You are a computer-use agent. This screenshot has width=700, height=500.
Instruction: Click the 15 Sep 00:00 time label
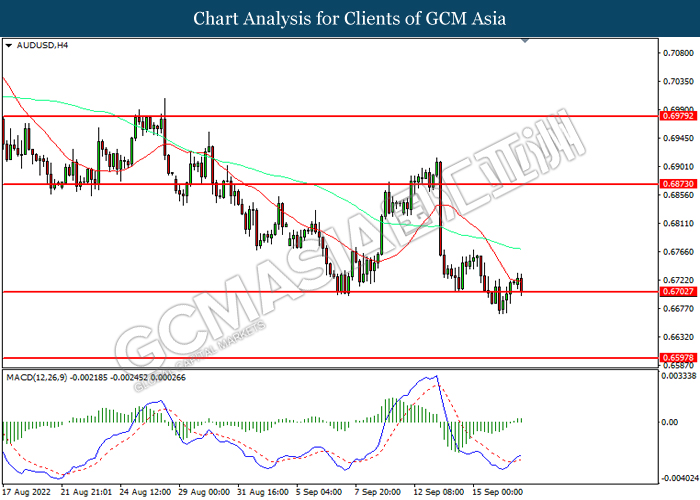(497, 492)
